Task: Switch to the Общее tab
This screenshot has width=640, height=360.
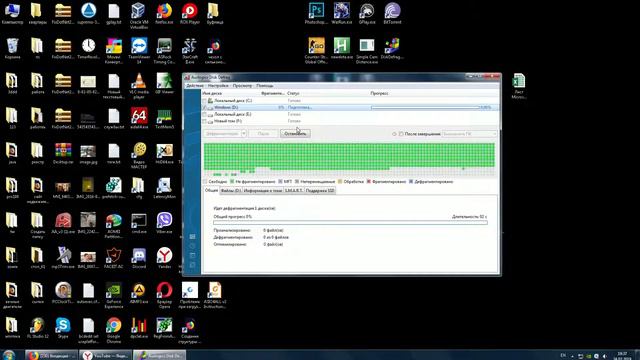Action: click(x=211, y=190)
